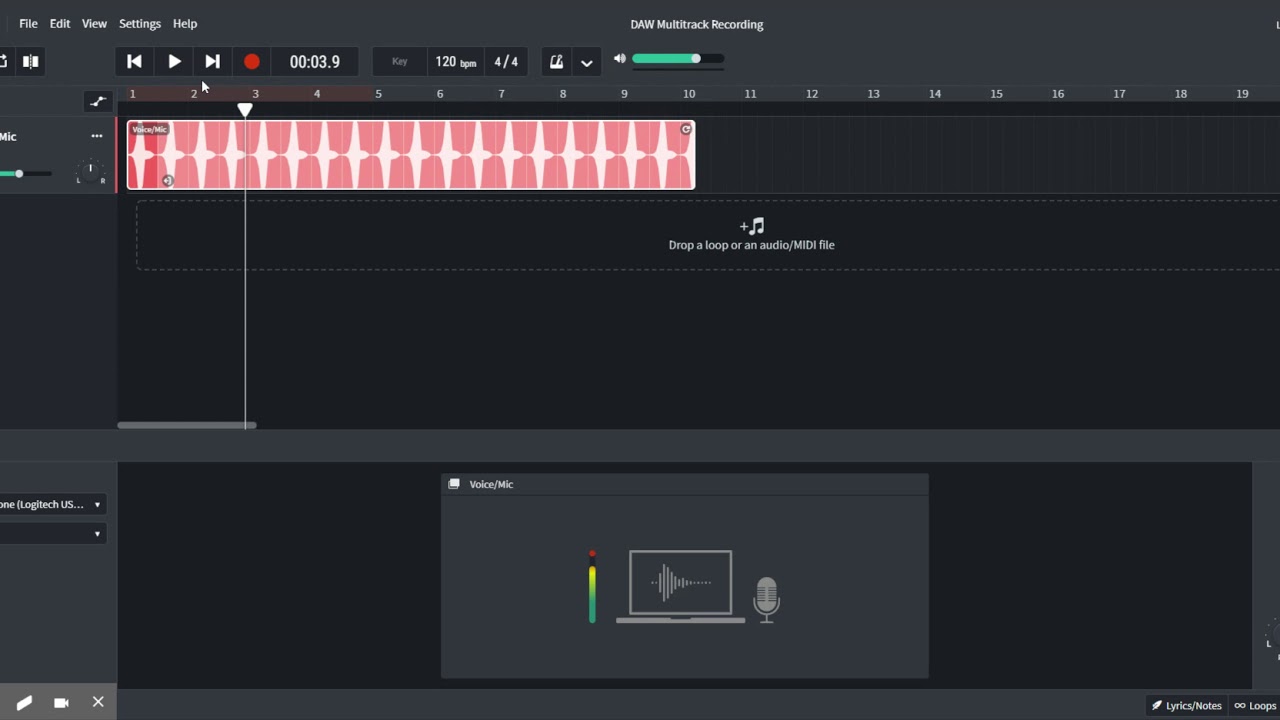Click the Voice/Mic region name label

pos(150,129)
